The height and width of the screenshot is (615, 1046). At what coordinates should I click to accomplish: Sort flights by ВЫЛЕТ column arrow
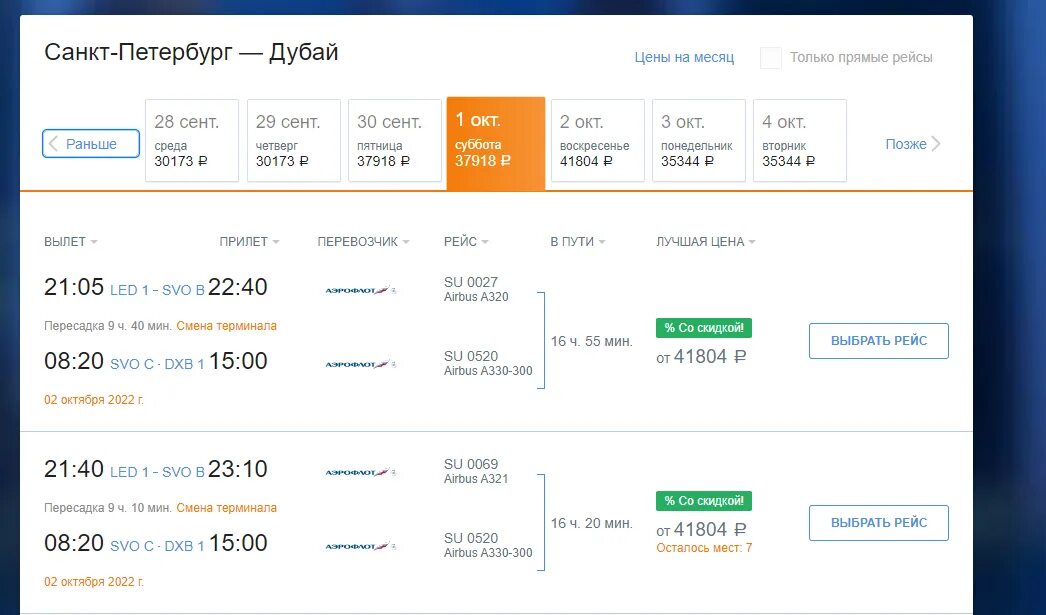[x=94, y=241]
